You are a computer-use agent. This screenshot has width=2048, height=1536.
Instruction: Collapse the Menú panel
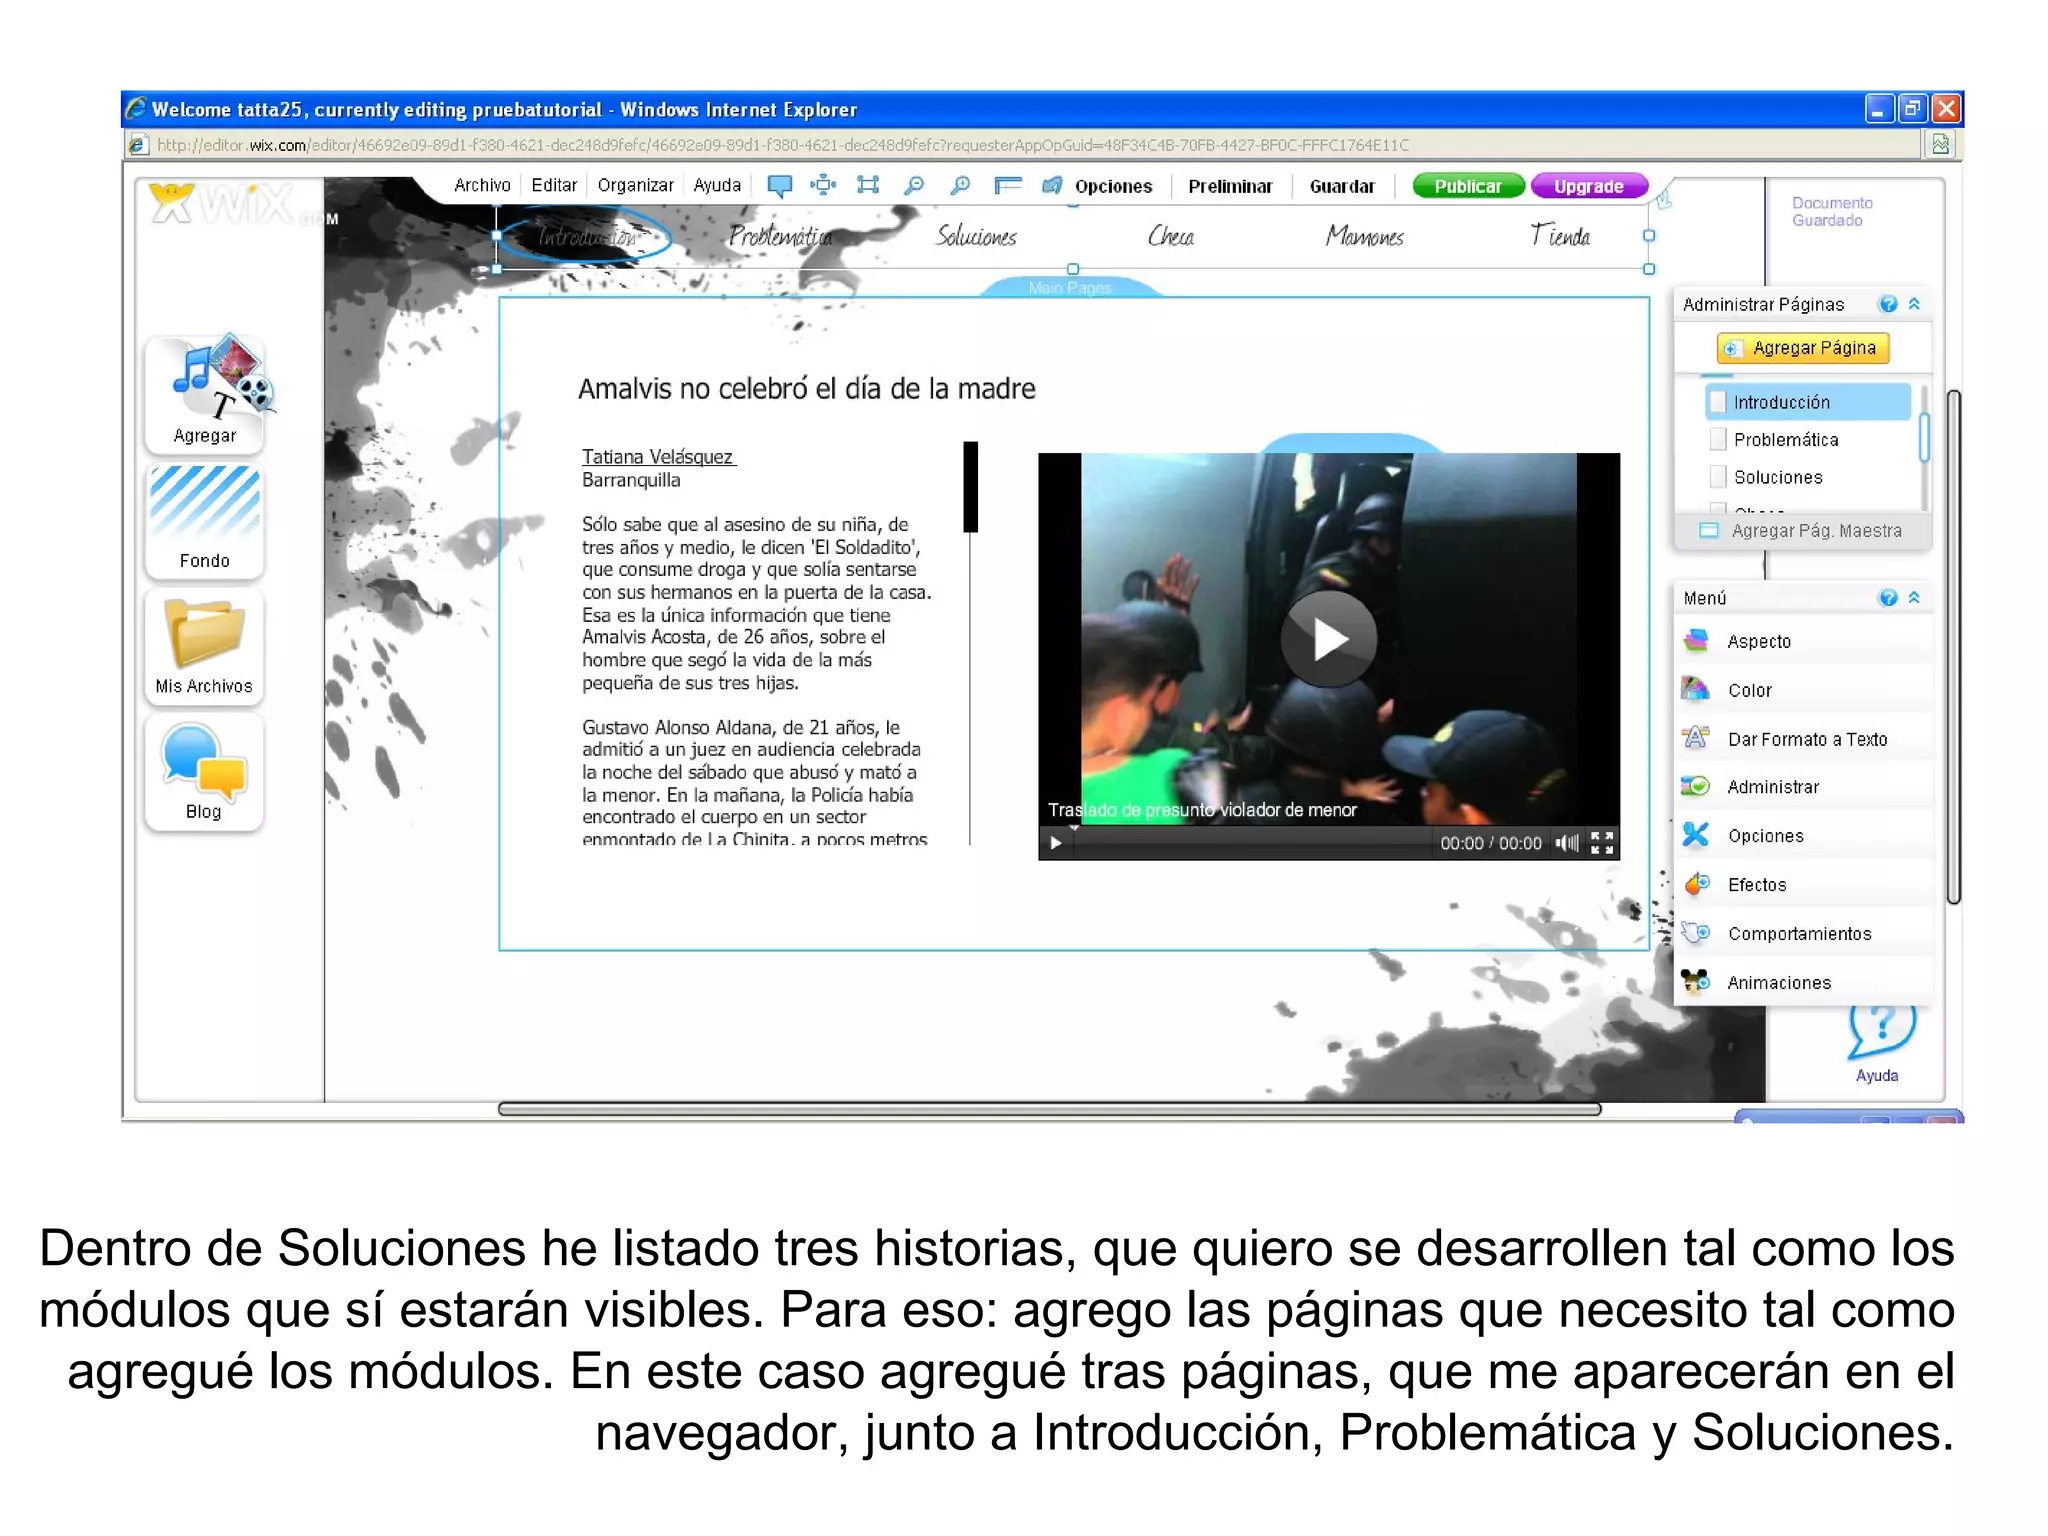[x=1914, y=598]
